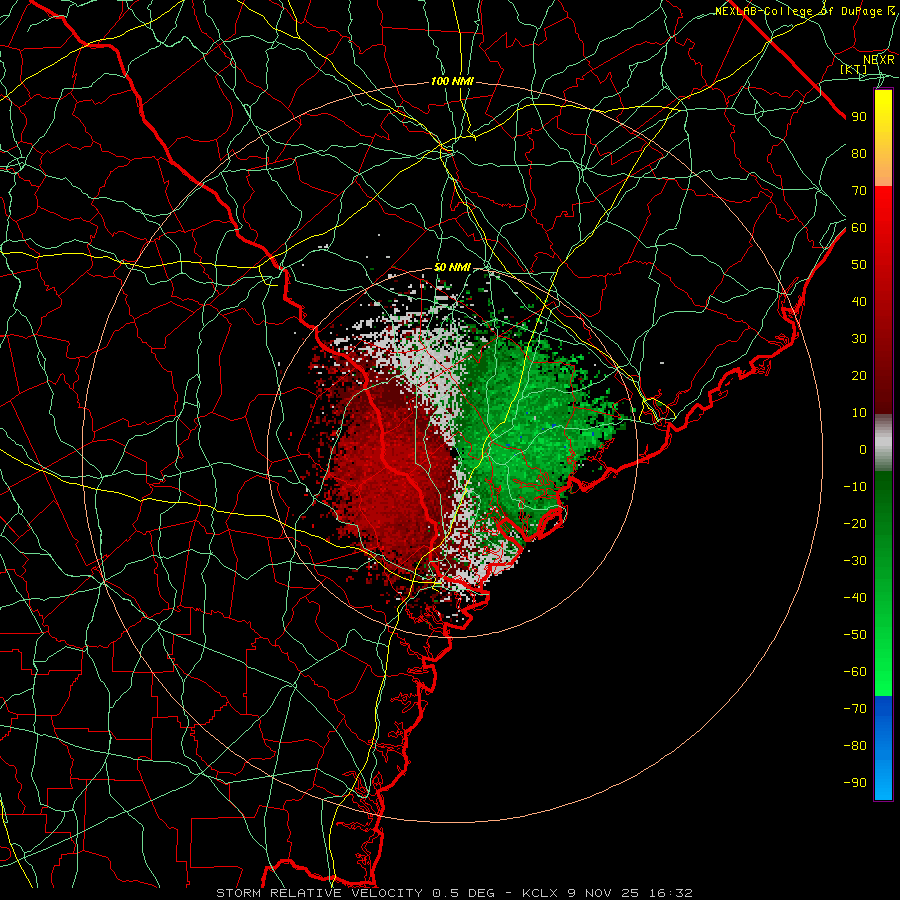Click the 30 knot scale label
Screen dimensions: 900x900
(859, 339)
